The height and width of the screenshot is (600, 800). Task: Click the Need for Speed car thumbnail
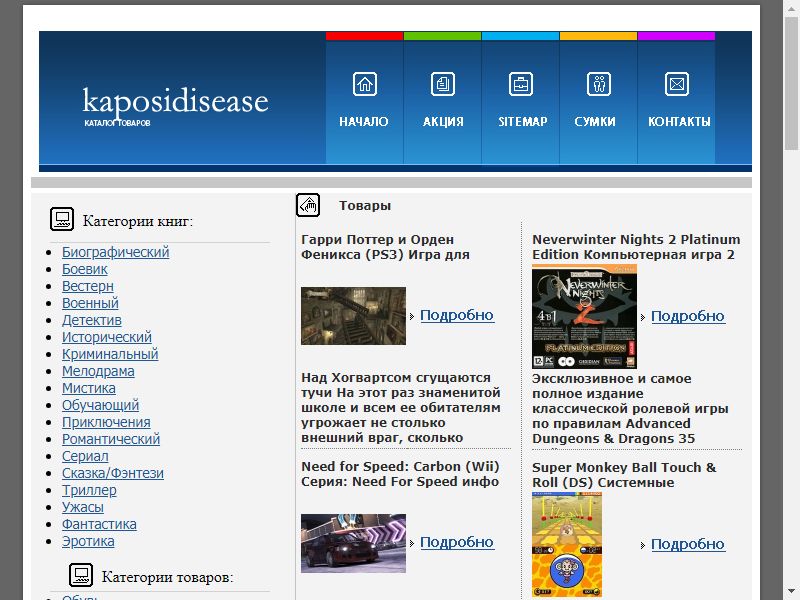pos(353,543)
